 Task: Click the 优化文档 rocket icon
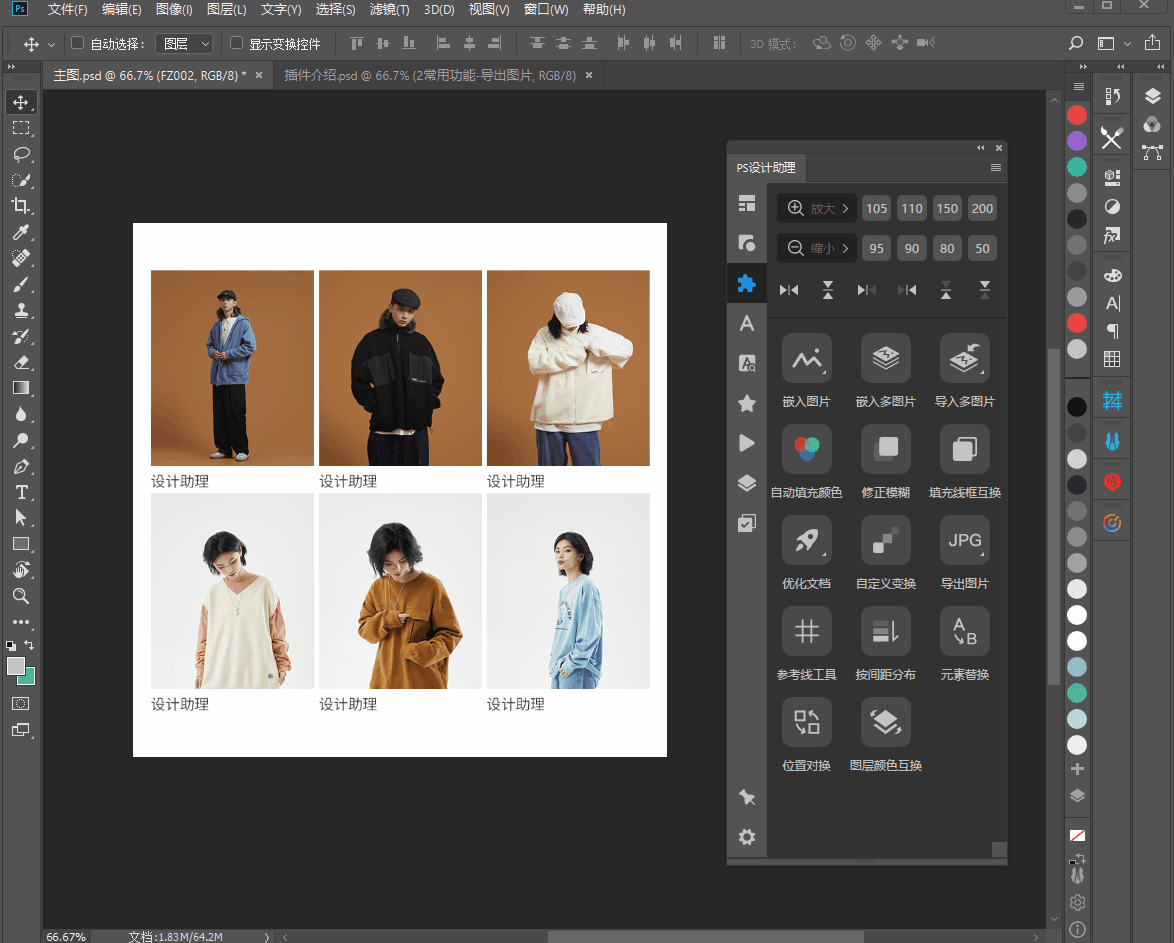tap(806, 540)
